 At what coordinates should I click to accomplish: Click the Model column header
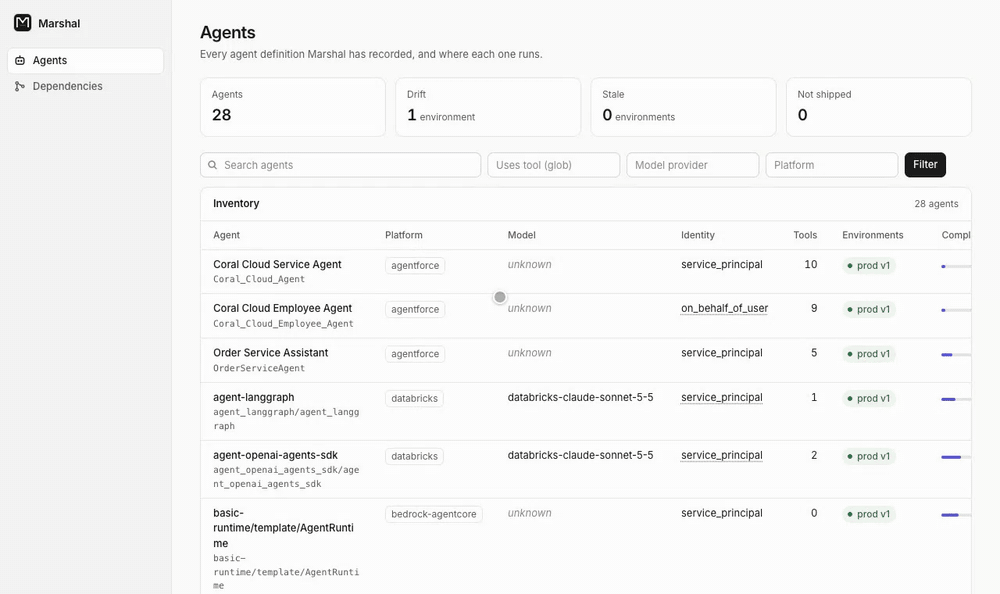coord(522,235)
